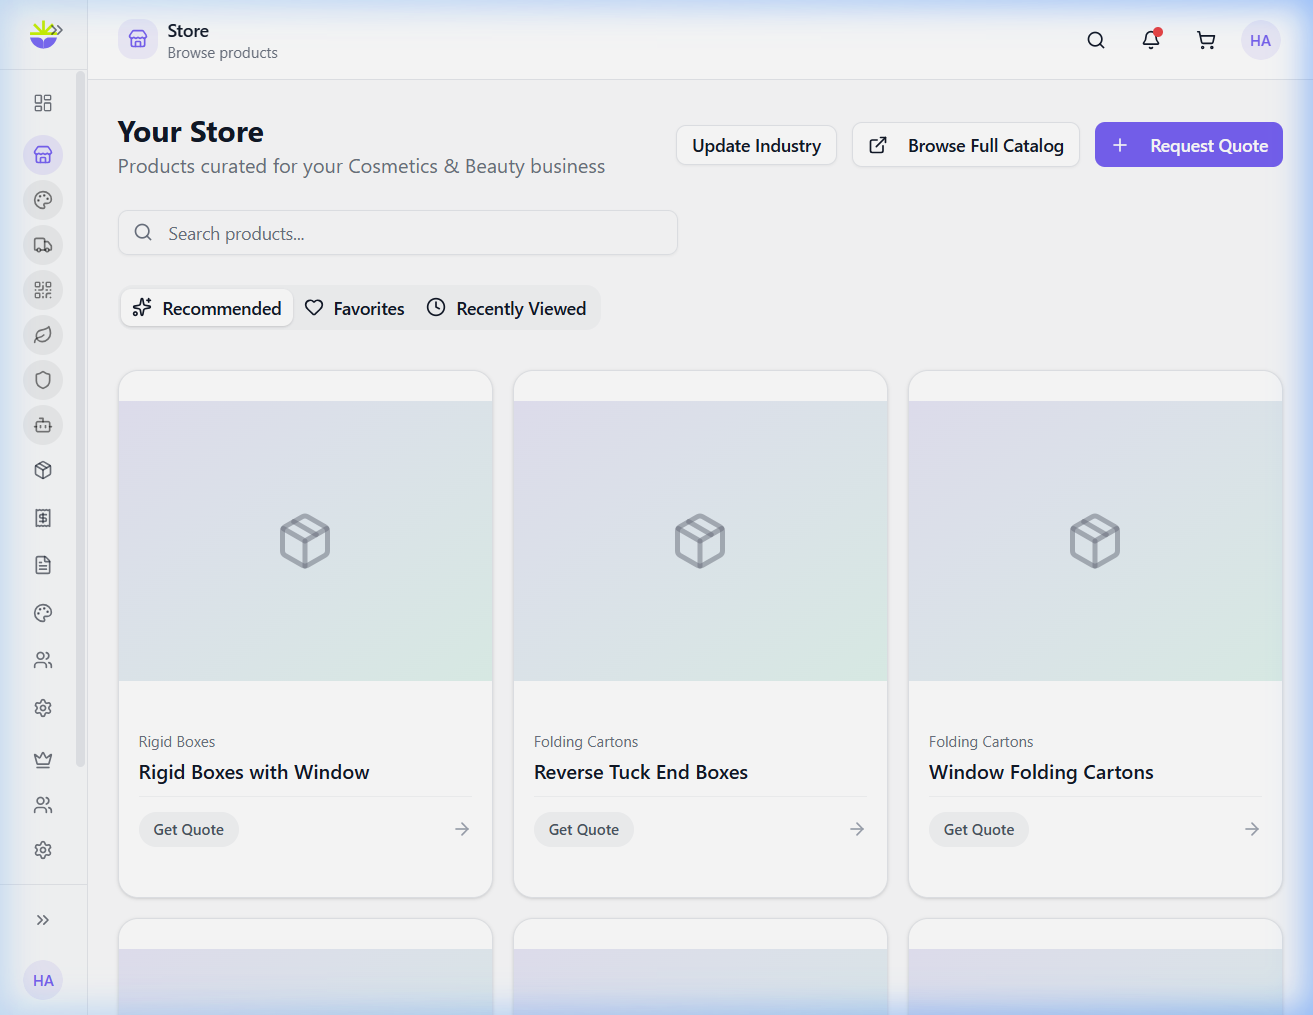The width and height of the screenshot is (1313, 1015).
Task: Click the HA avatar at sidebar bottom
Action: [x=43, y=980]
